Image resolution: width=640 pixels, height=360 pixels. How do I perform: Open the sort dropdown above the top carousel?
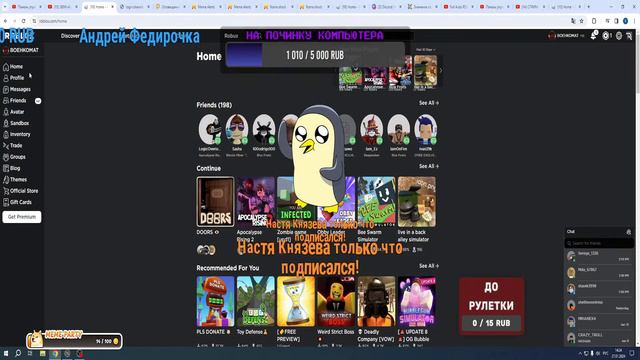click(425, 50)
